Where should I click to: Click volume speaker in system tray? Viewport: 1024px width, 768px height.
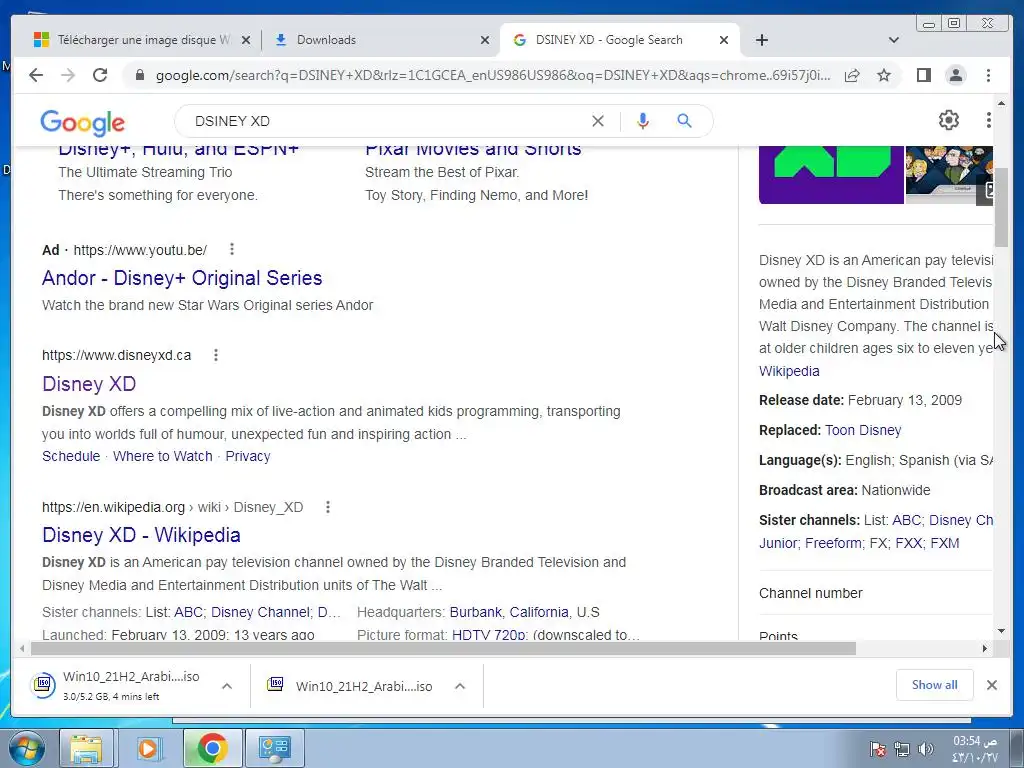click(x=925, y=748)
